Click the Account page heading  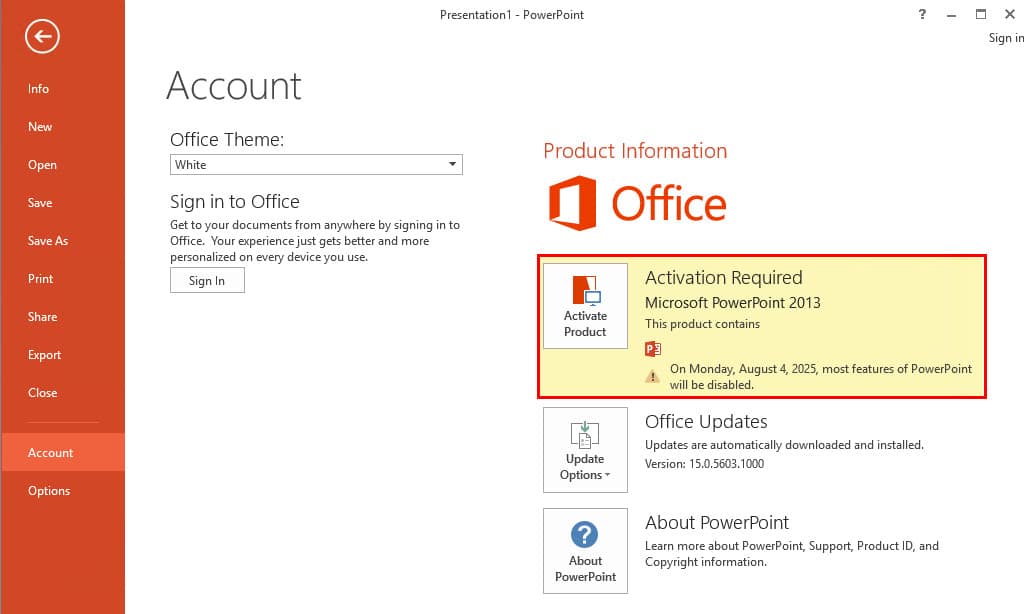[234, 86]
